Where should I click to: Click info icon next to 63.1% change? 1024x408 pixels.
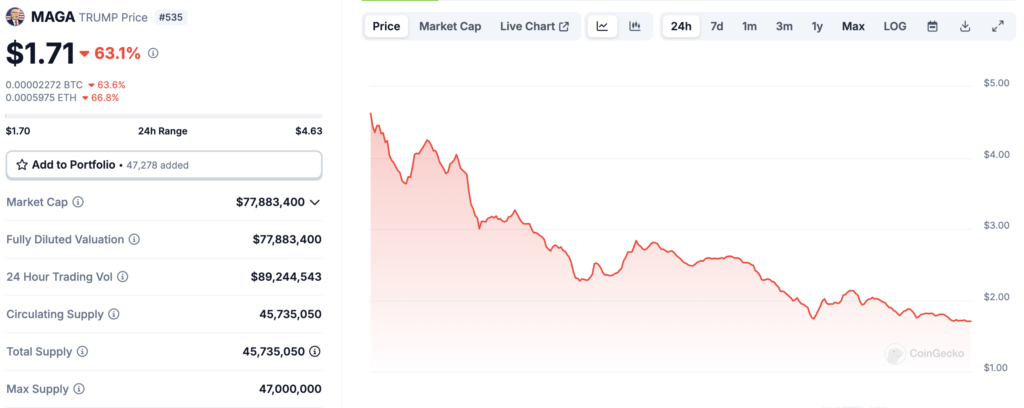[153, 54]
